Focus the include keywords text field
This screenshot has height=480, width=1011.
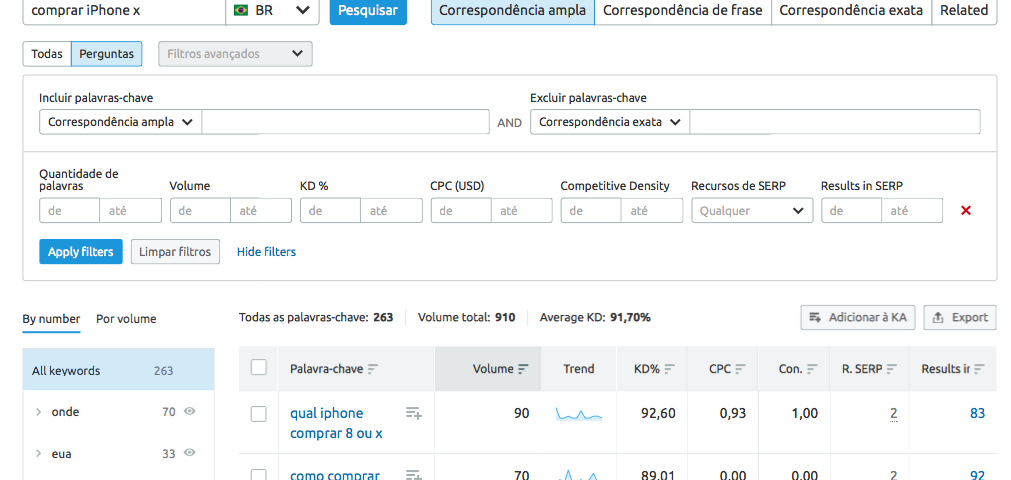click(346, 122)
